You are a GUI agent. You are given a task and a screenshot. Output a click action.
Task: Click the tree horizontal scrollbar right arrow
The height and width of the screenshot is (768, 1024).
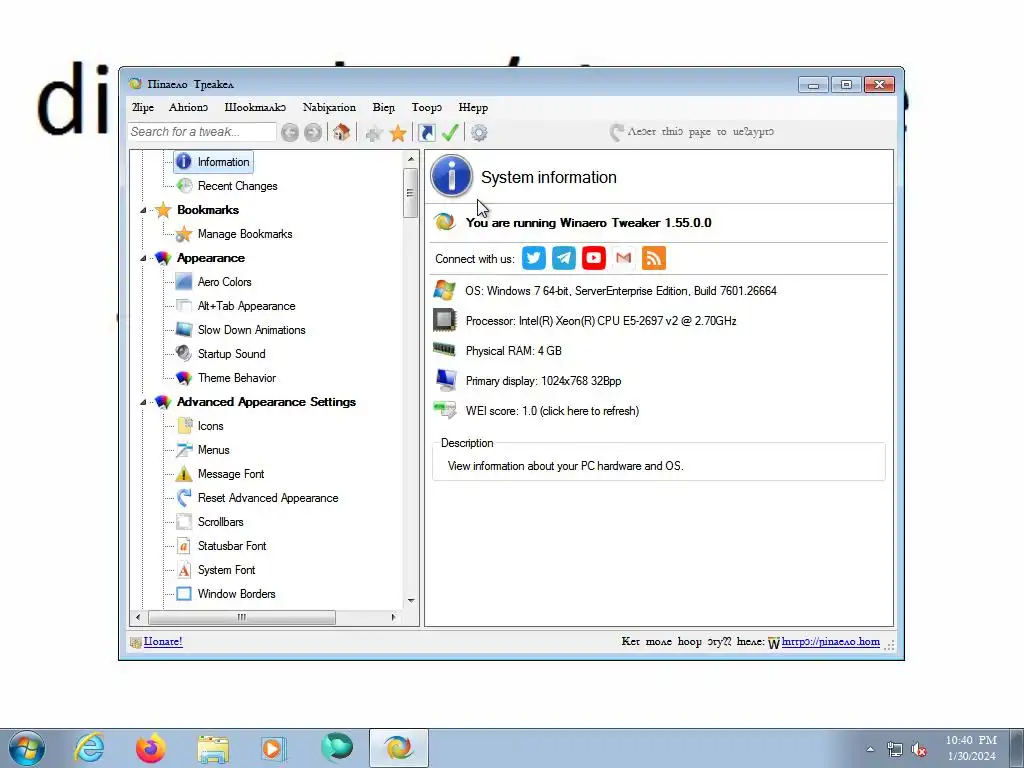(x=393, y=617)
